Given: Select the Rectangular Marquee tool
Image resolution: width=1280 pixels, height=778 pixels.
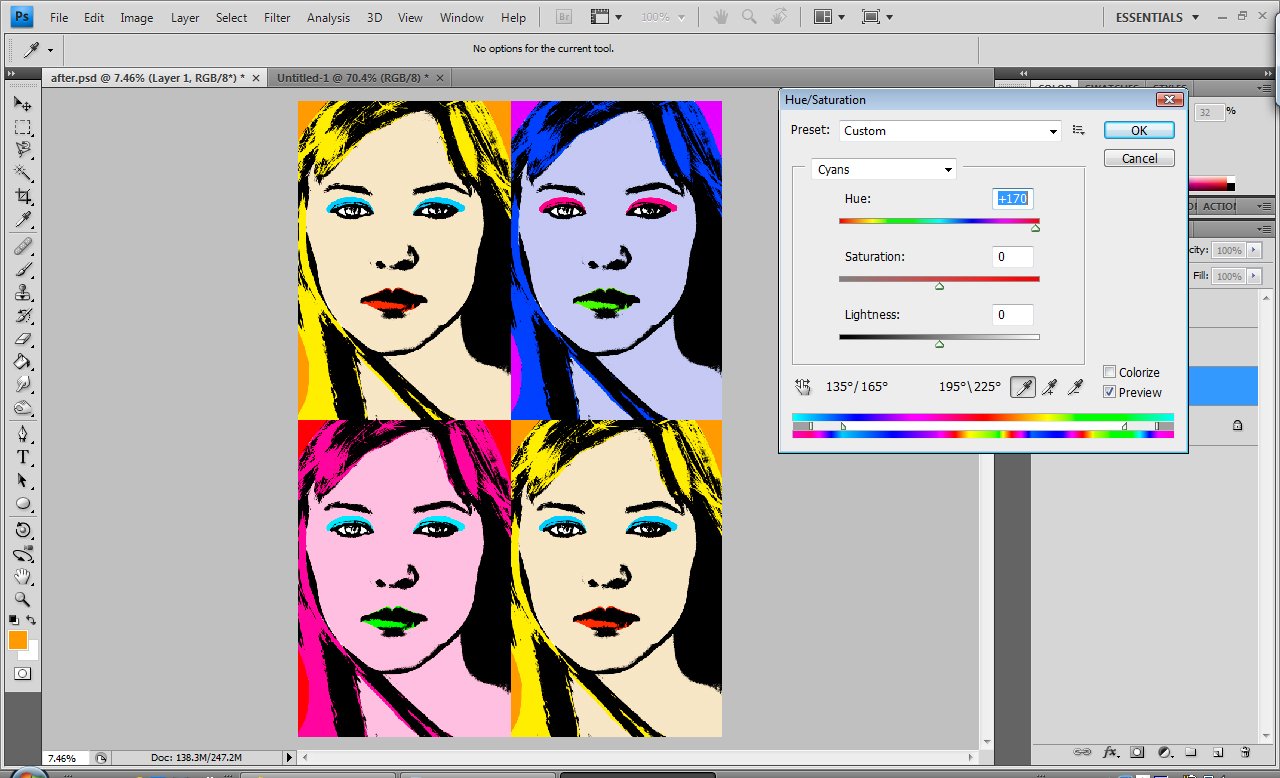Looking at the screenshot, I should tap(22, 127).
